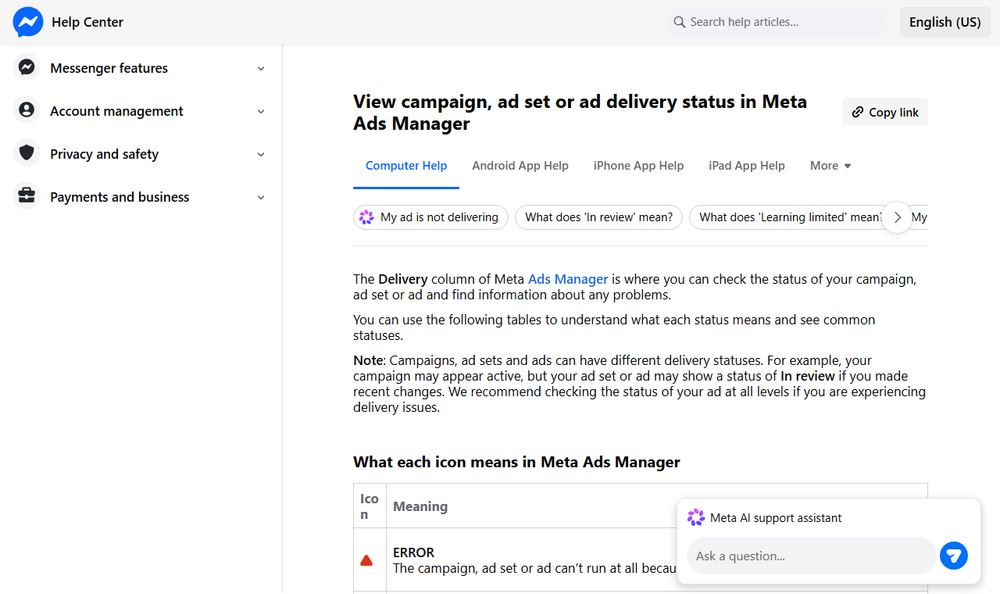
Task: Select the Computer Help tab
Action: point(406,166)
